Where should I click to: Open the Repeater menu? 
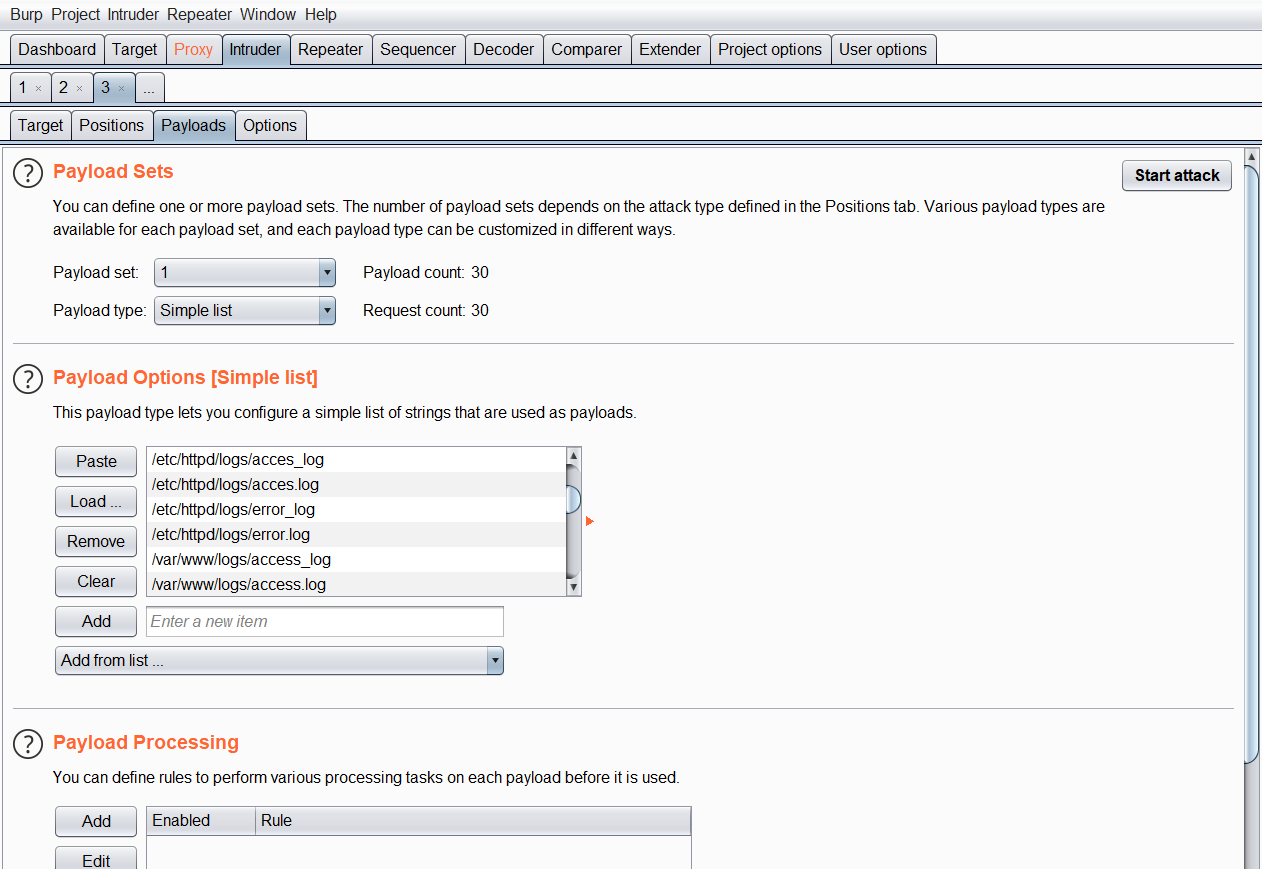[200, 14]
